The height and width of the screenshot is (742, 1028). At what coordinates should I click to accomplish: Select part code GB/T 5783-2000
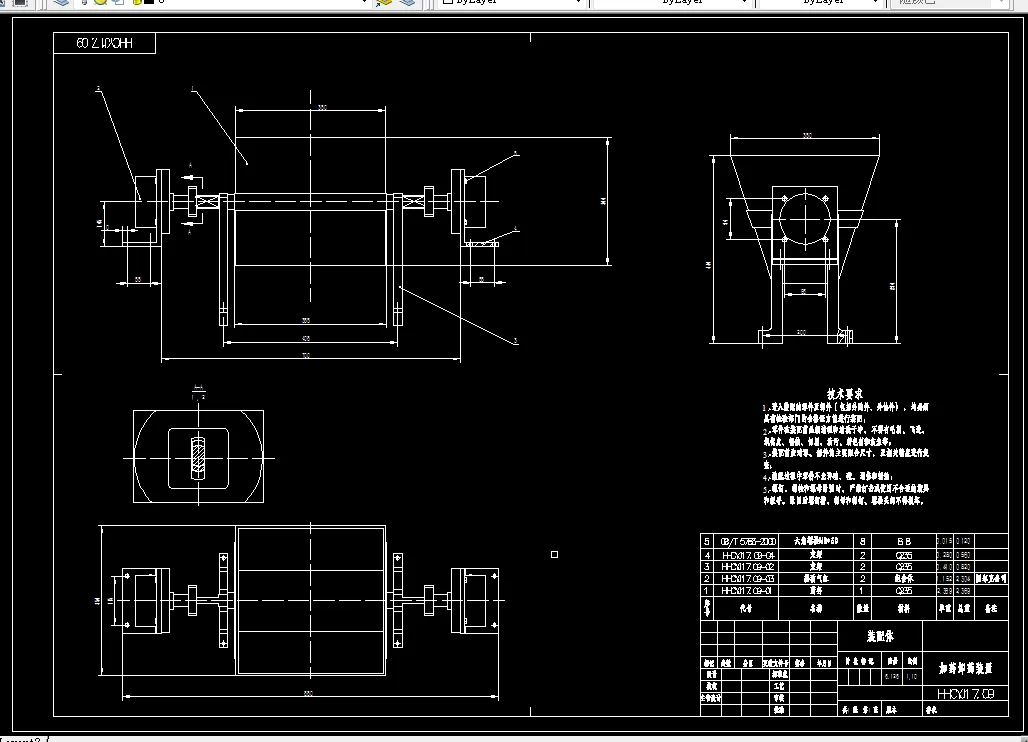[x=747, y=541]
